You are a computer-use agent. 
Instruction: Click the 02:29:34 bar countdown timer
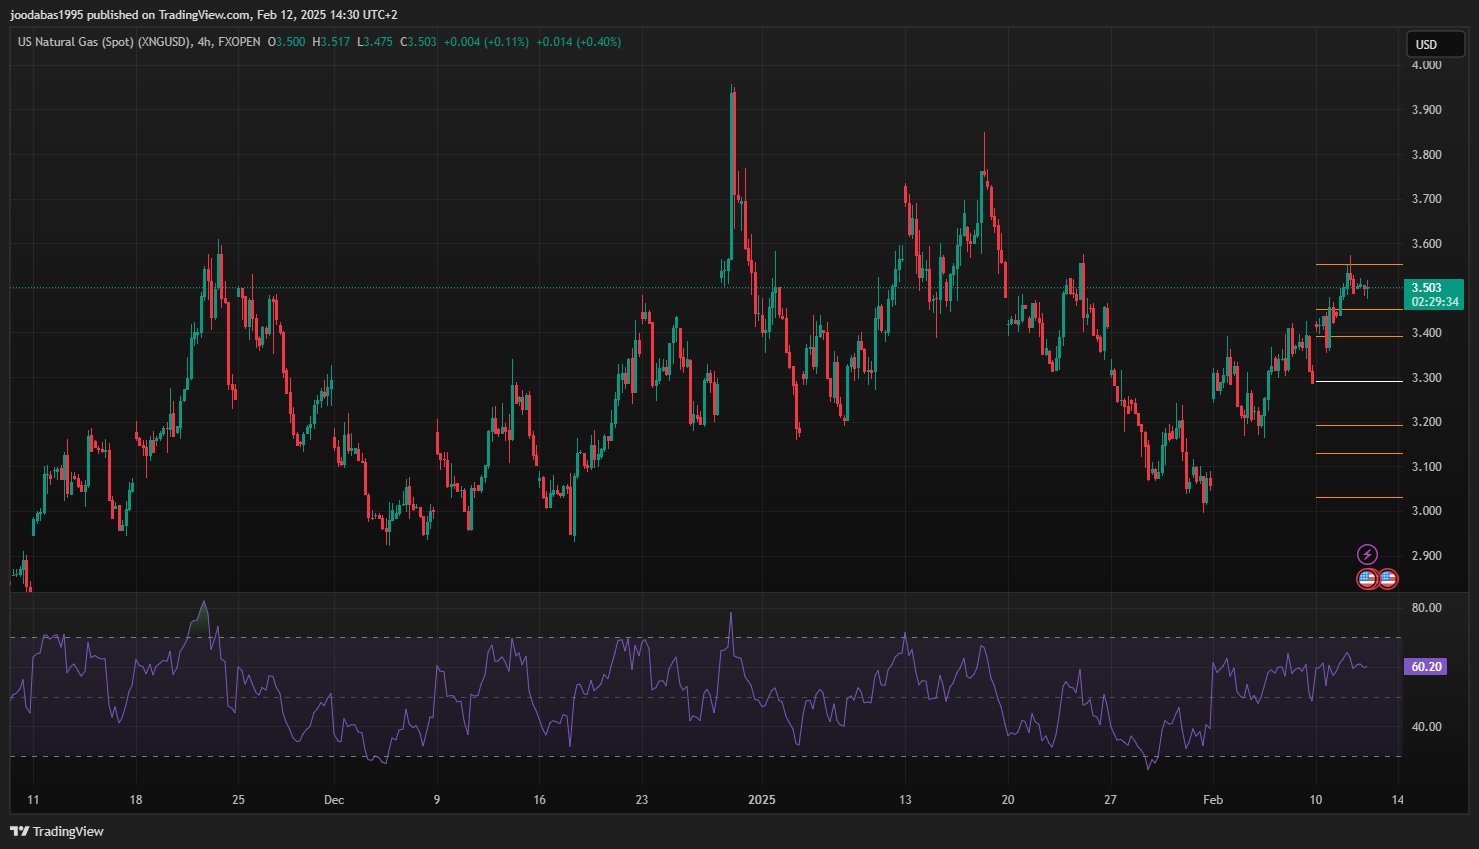1435,302
